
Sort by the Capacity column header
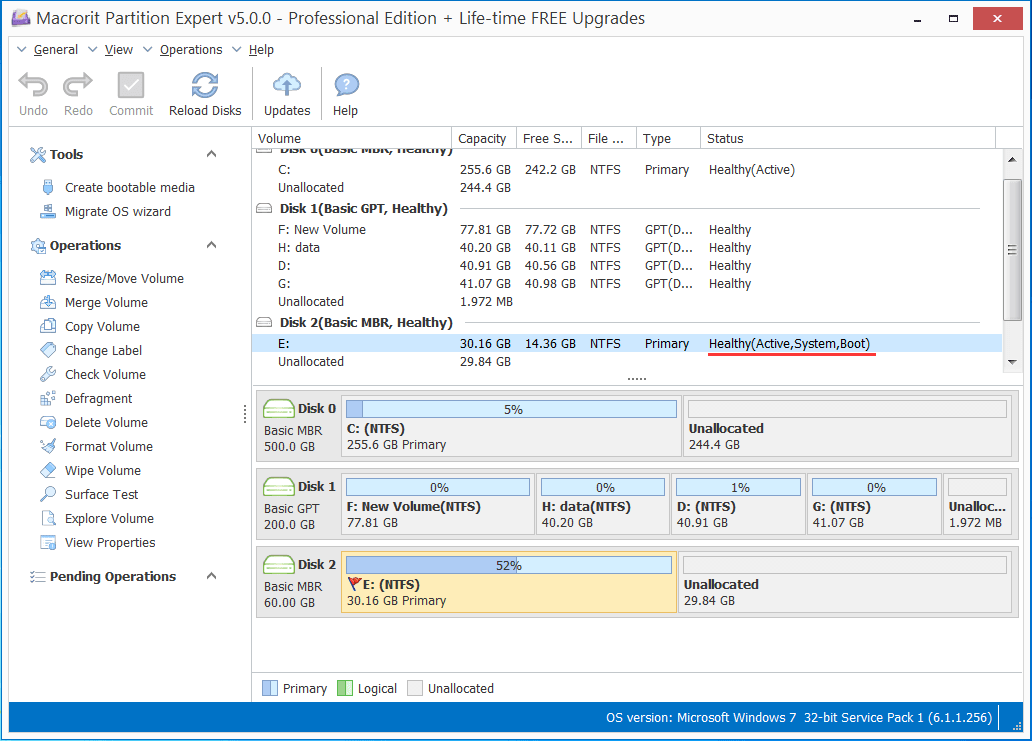pyautogui.click(x=484, y=138)
